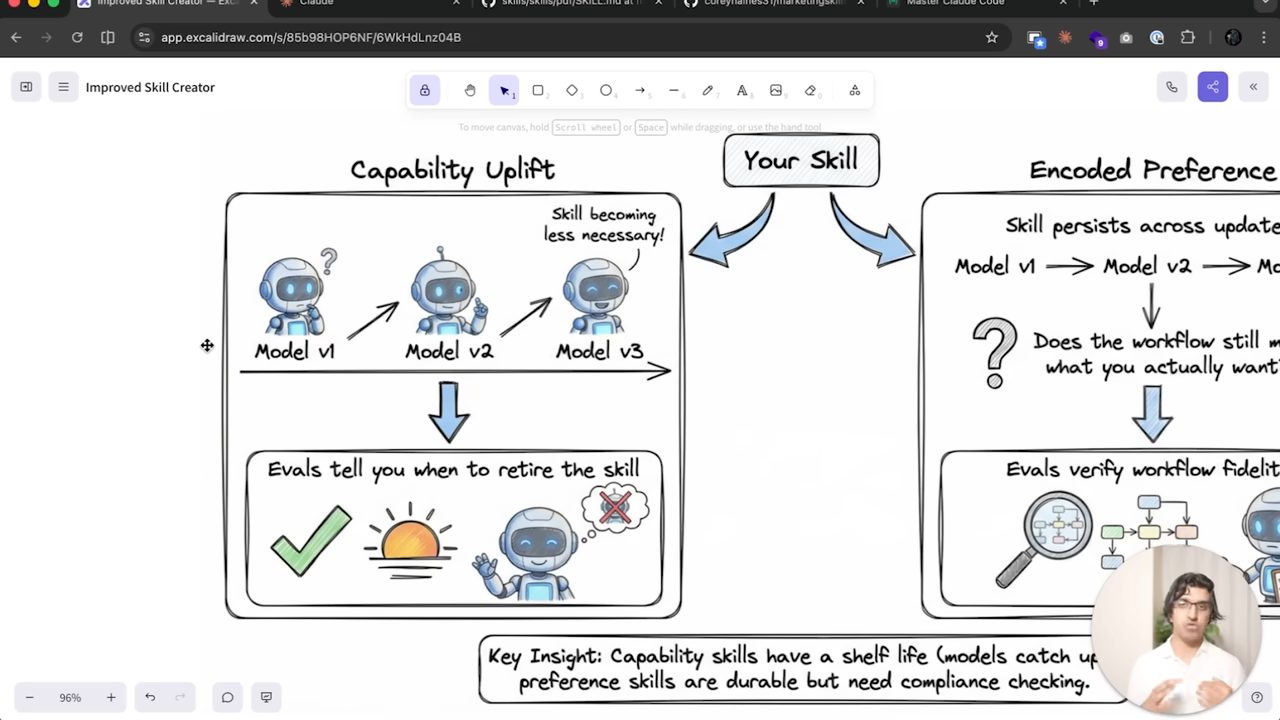
Task: Select the Diamond shape tool
Action: pyautogui.click(x=572, y=90)
